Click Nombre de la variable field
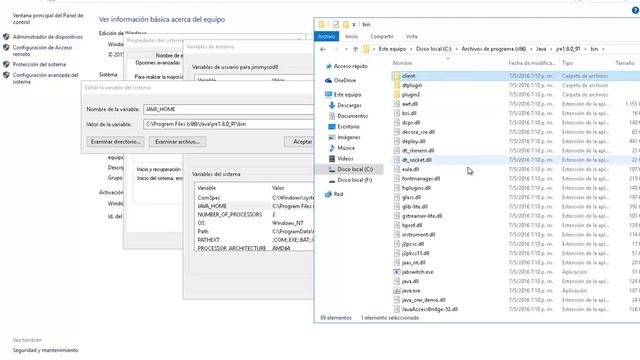This screenshot has width=640, height=360. (x=229, y=109)
